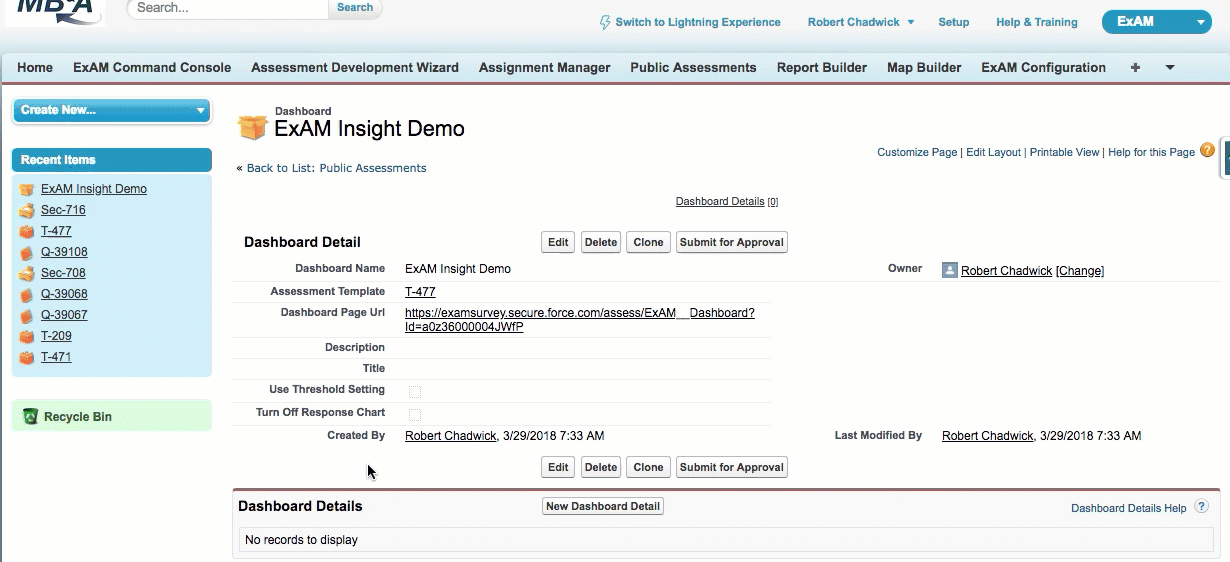Click the icon beside Sec-716
The height and width of the screenshot is (562, 1230).
27,210
